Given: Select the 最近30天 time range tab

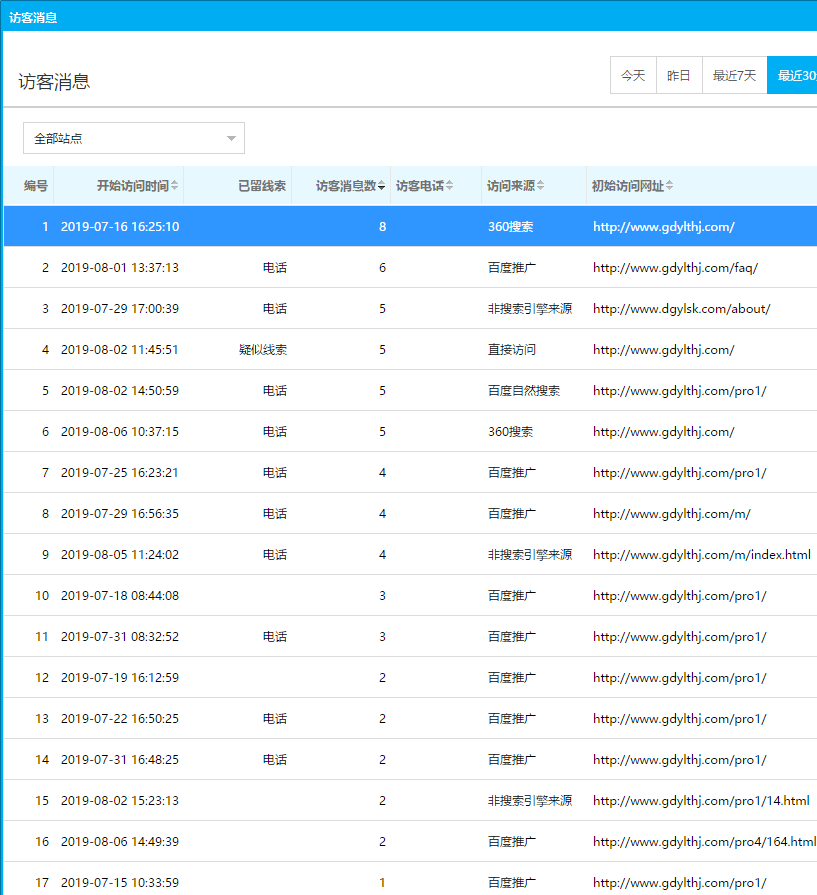Looking at the screenshot, I should (794, 75).
